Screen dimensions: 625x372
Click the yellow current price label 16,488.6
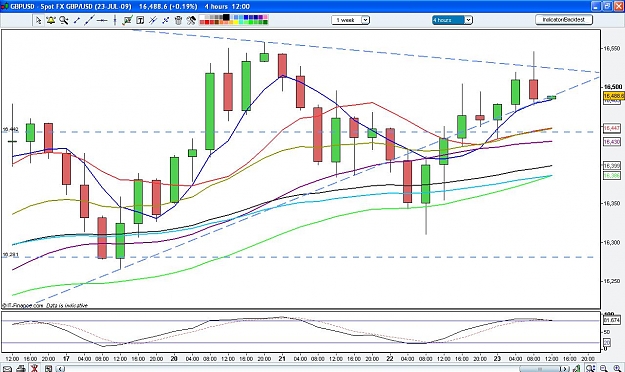coord(614,96)
